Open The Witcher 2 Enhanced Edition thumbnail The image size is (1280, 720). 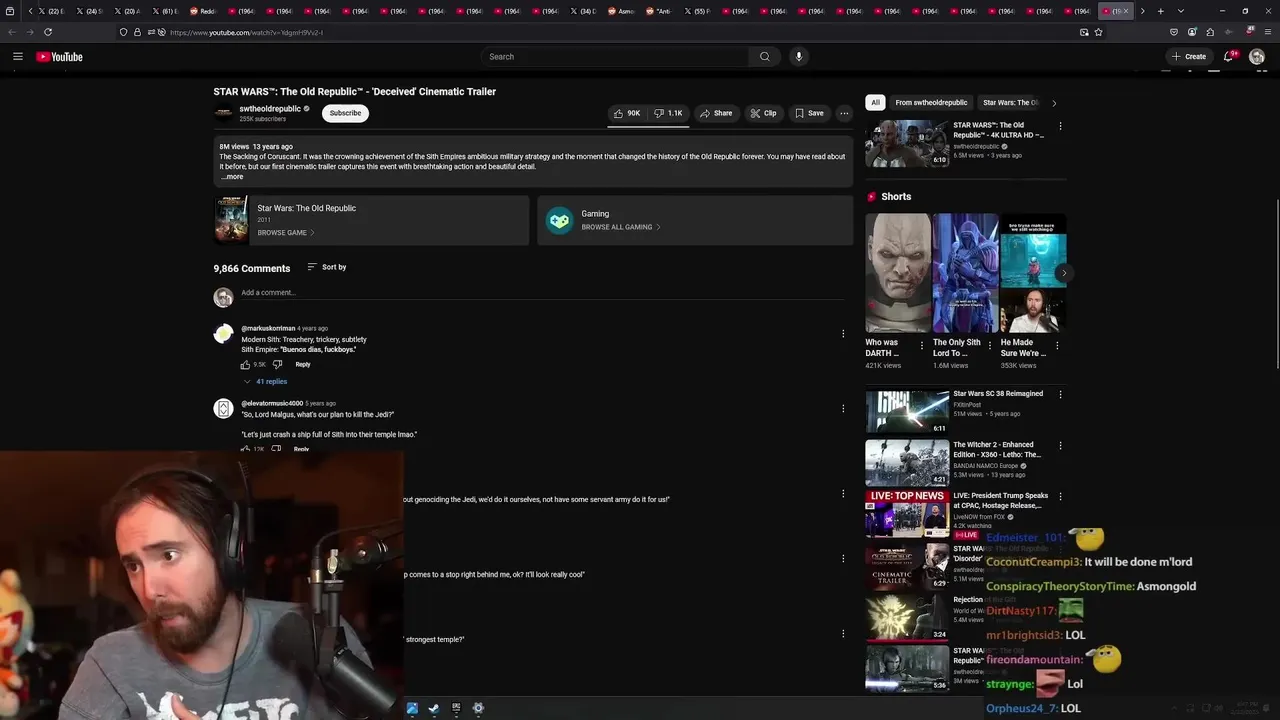tap(907, 463)
